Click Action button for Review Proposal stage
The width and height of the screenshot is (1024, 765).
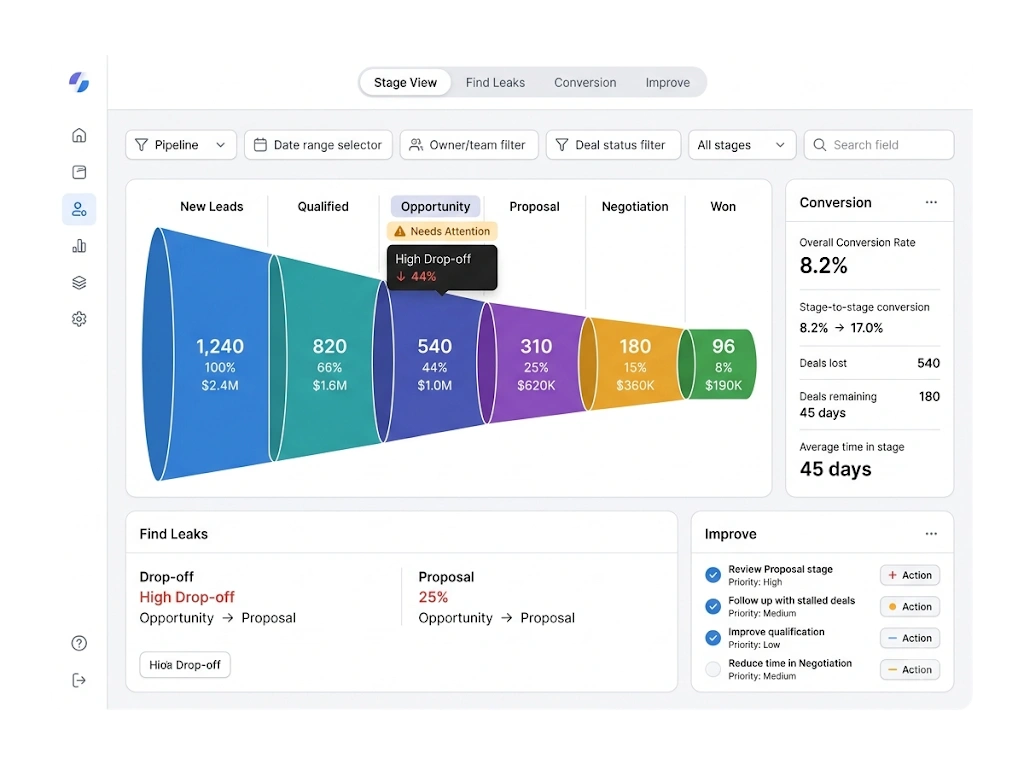tap(910, 575)
